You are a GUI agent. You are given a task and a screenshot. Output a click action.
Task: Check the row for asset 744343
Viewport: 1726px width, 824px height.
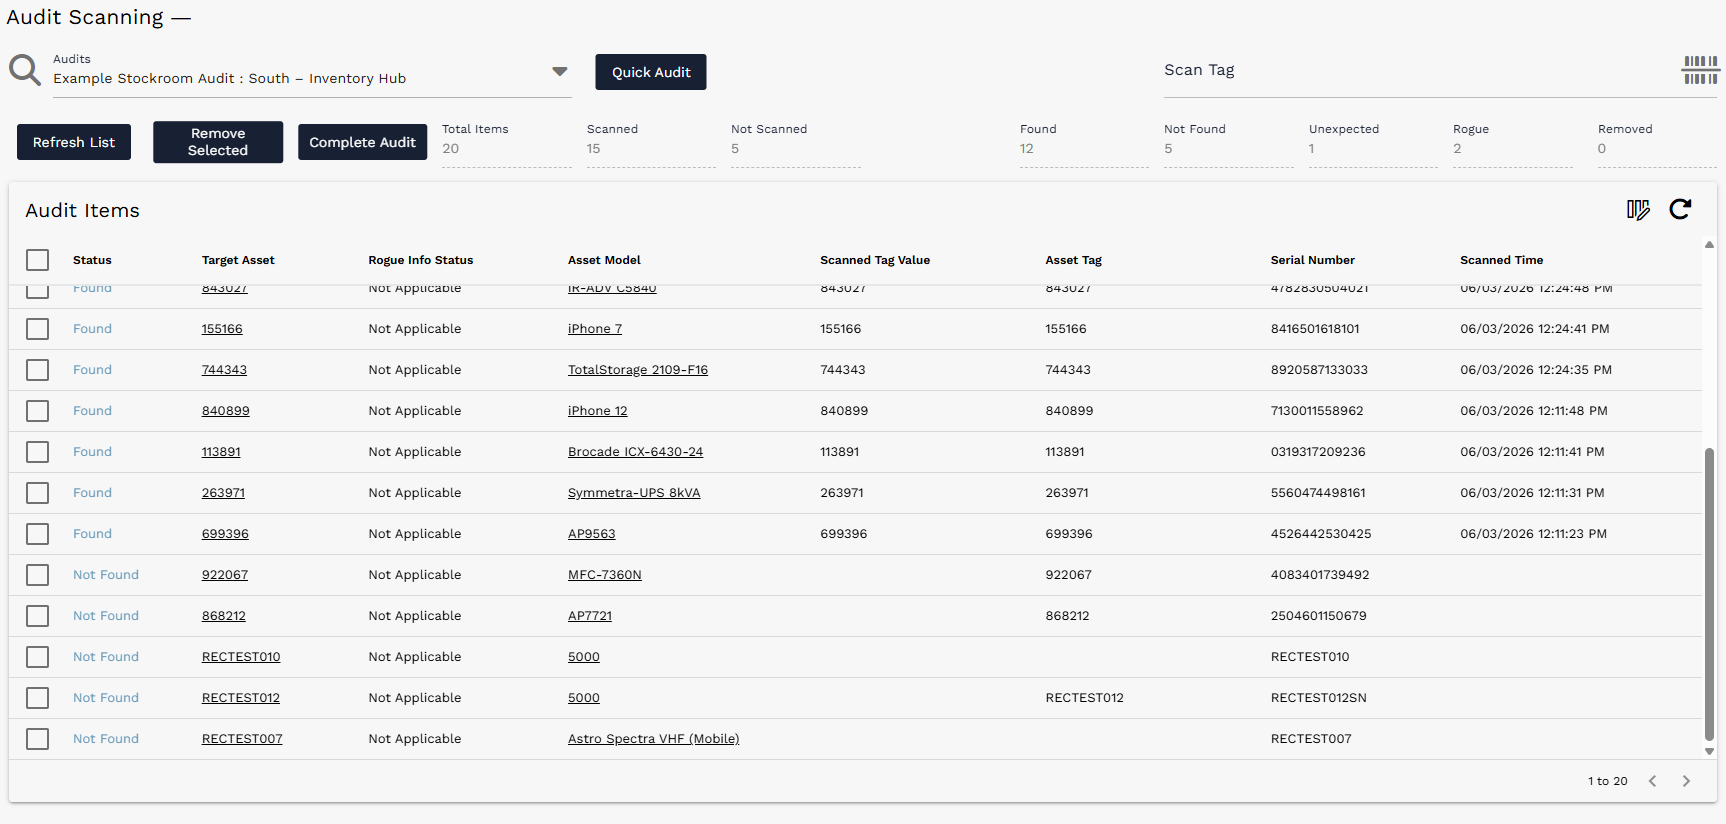(38, 370)
